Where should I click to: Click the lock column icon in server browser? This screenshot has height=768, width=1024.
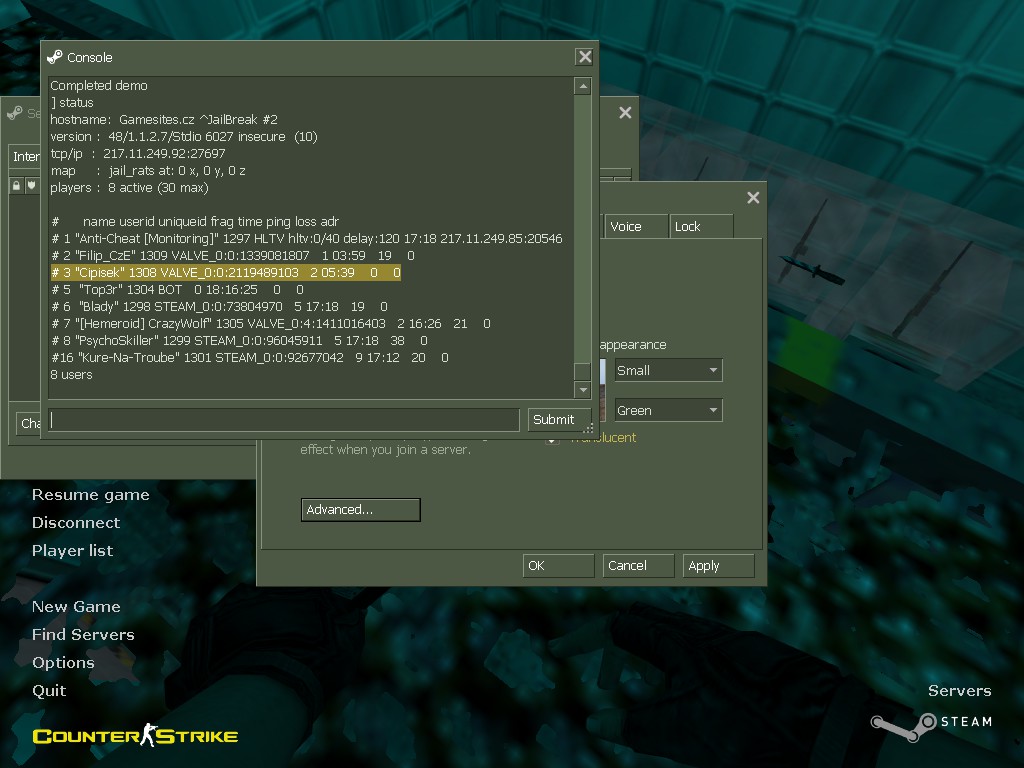click(x=16, y=186)
